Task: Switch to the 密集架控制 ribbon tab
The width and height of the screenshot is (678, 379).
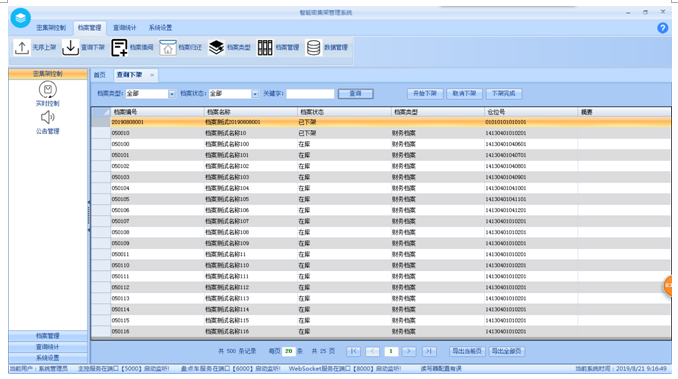Action: pyautogui.click(x=51, y=28)
